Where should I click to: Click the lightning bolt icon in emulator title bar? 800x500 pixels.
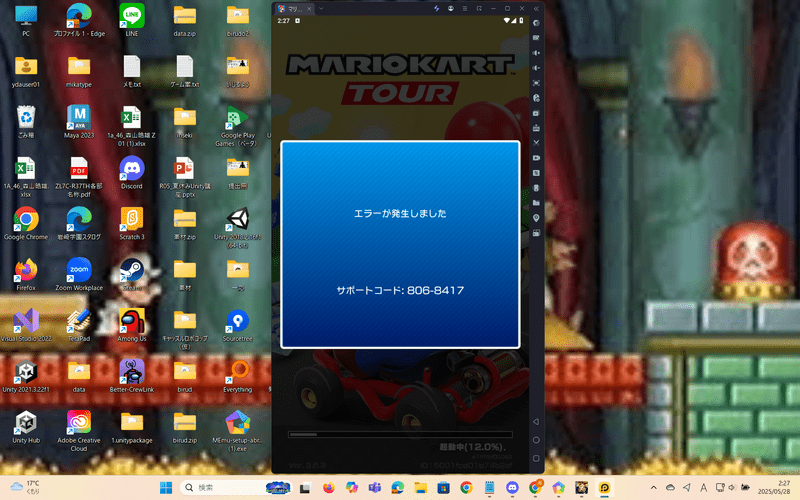click(436, 9)
